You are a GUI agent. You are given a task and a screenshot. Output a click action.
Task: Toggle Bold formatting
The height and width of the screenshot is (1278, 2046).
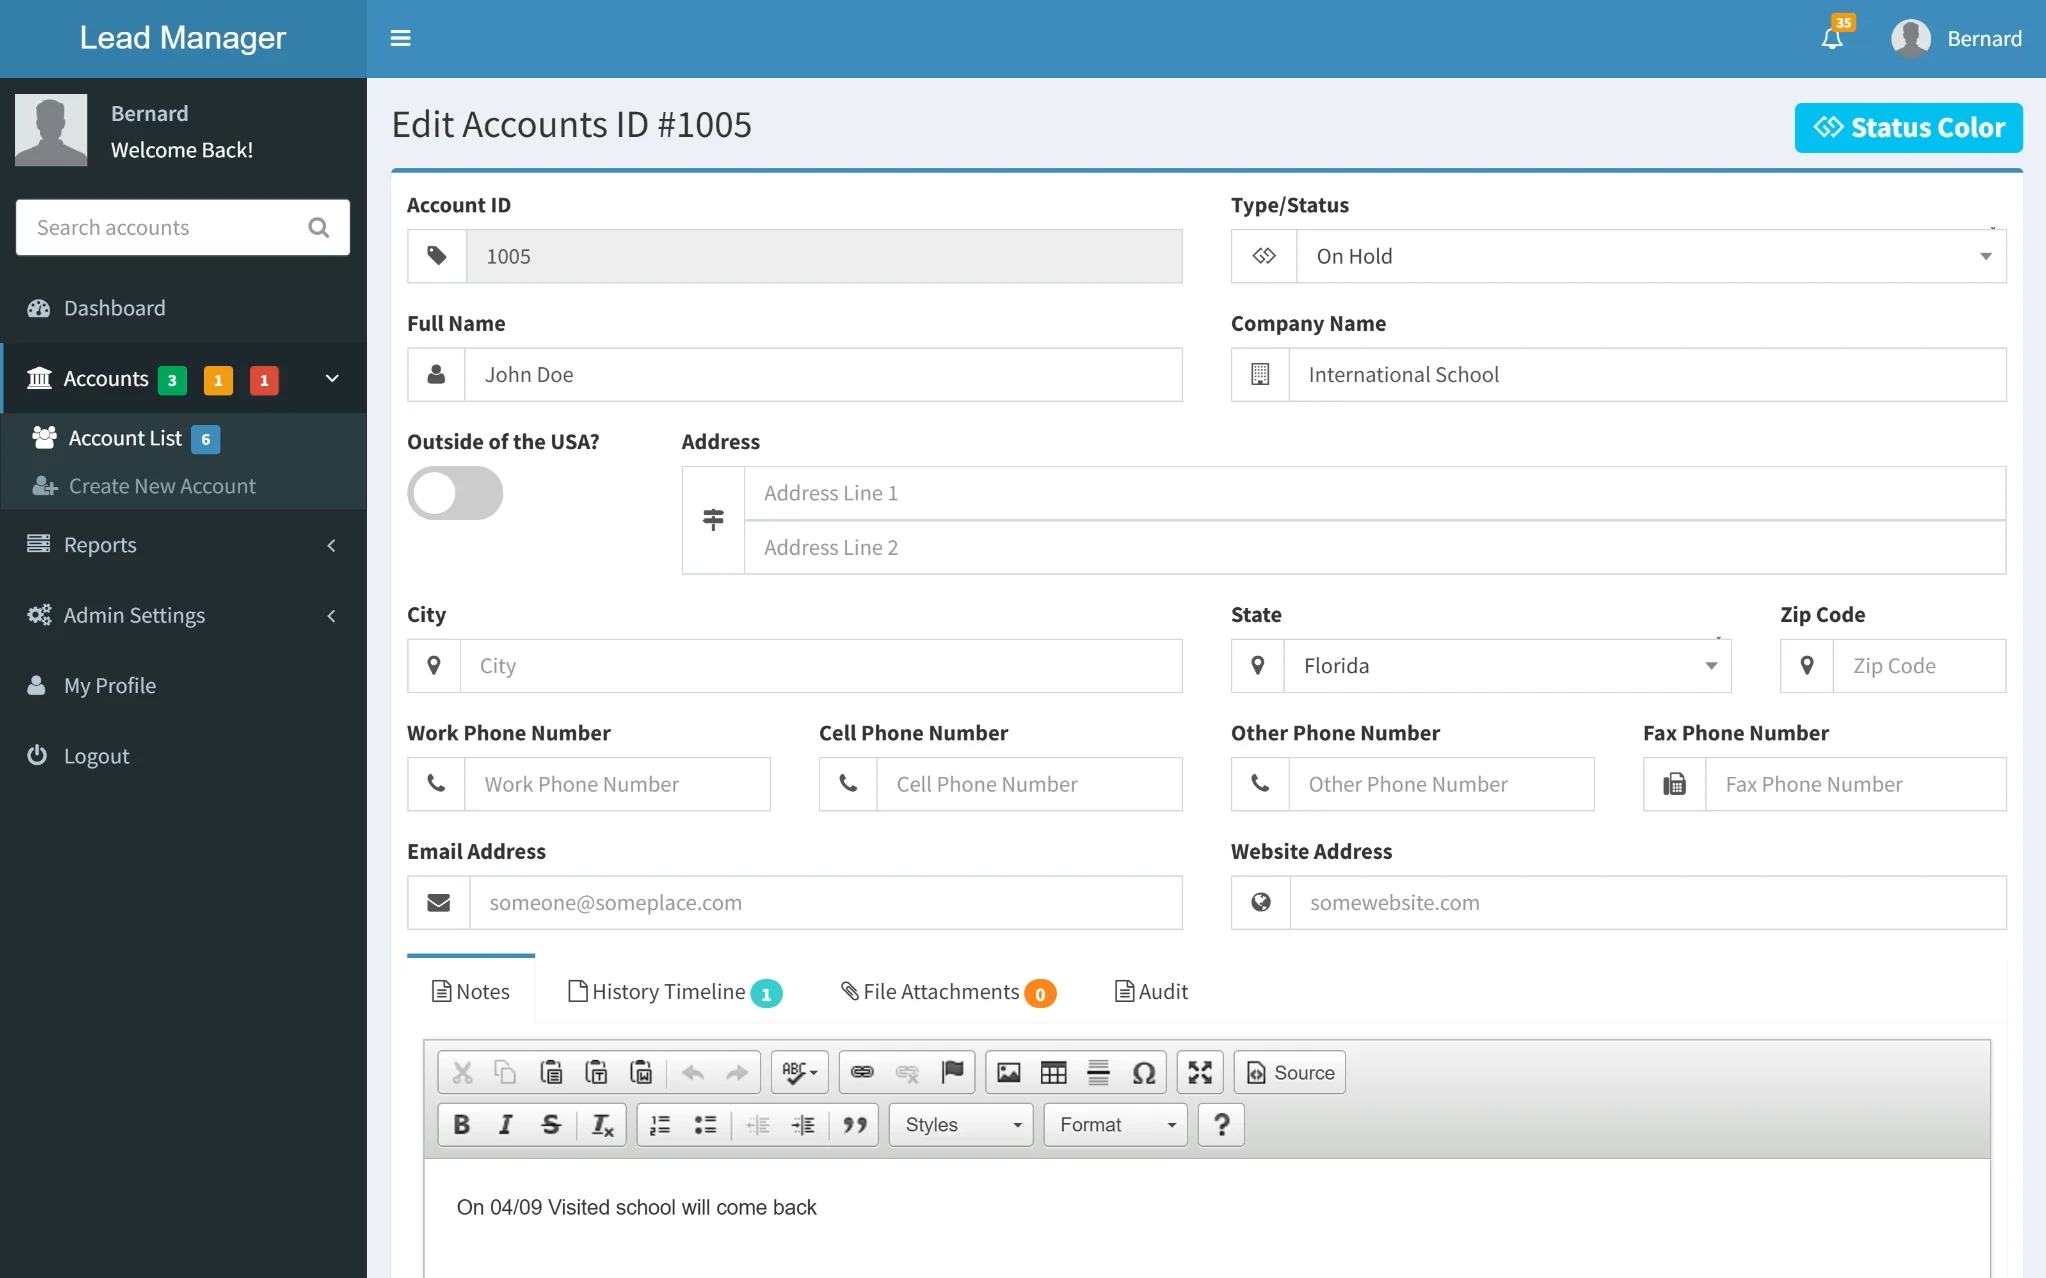[461, 1125]
